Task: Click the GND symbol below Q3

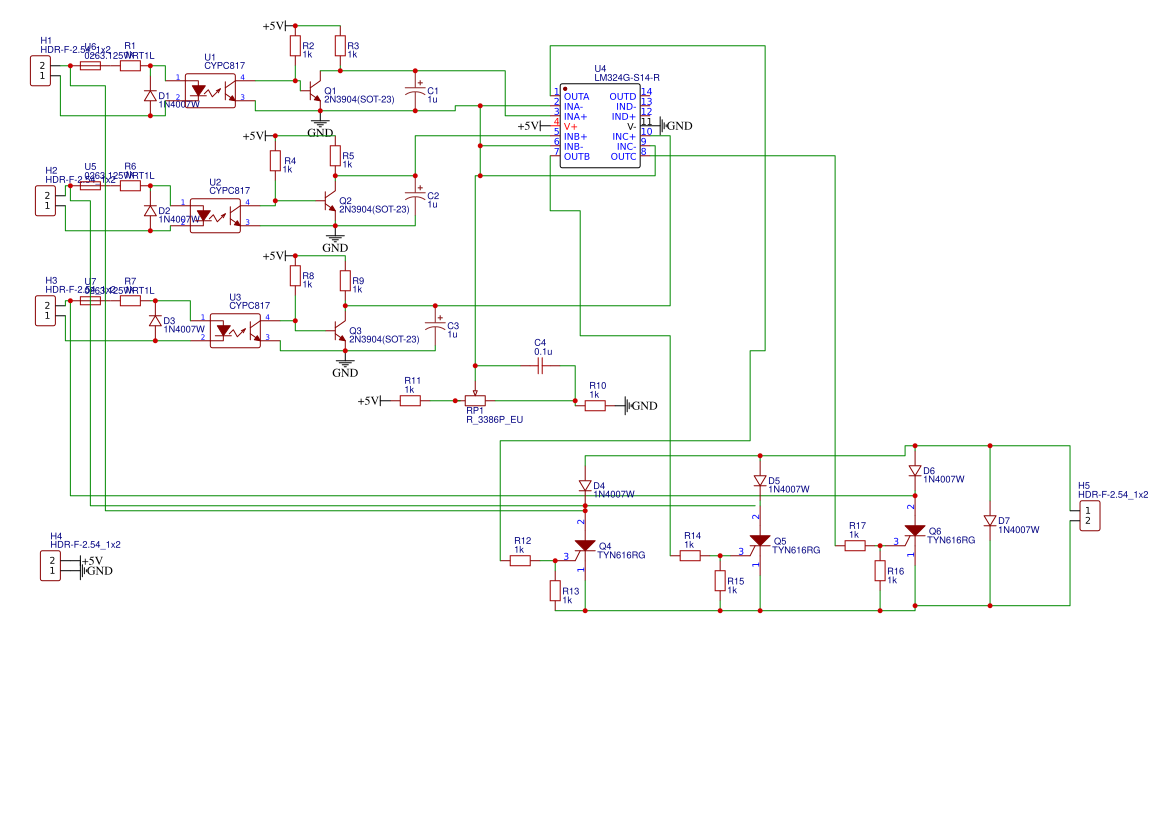Action: coord(344,364)
